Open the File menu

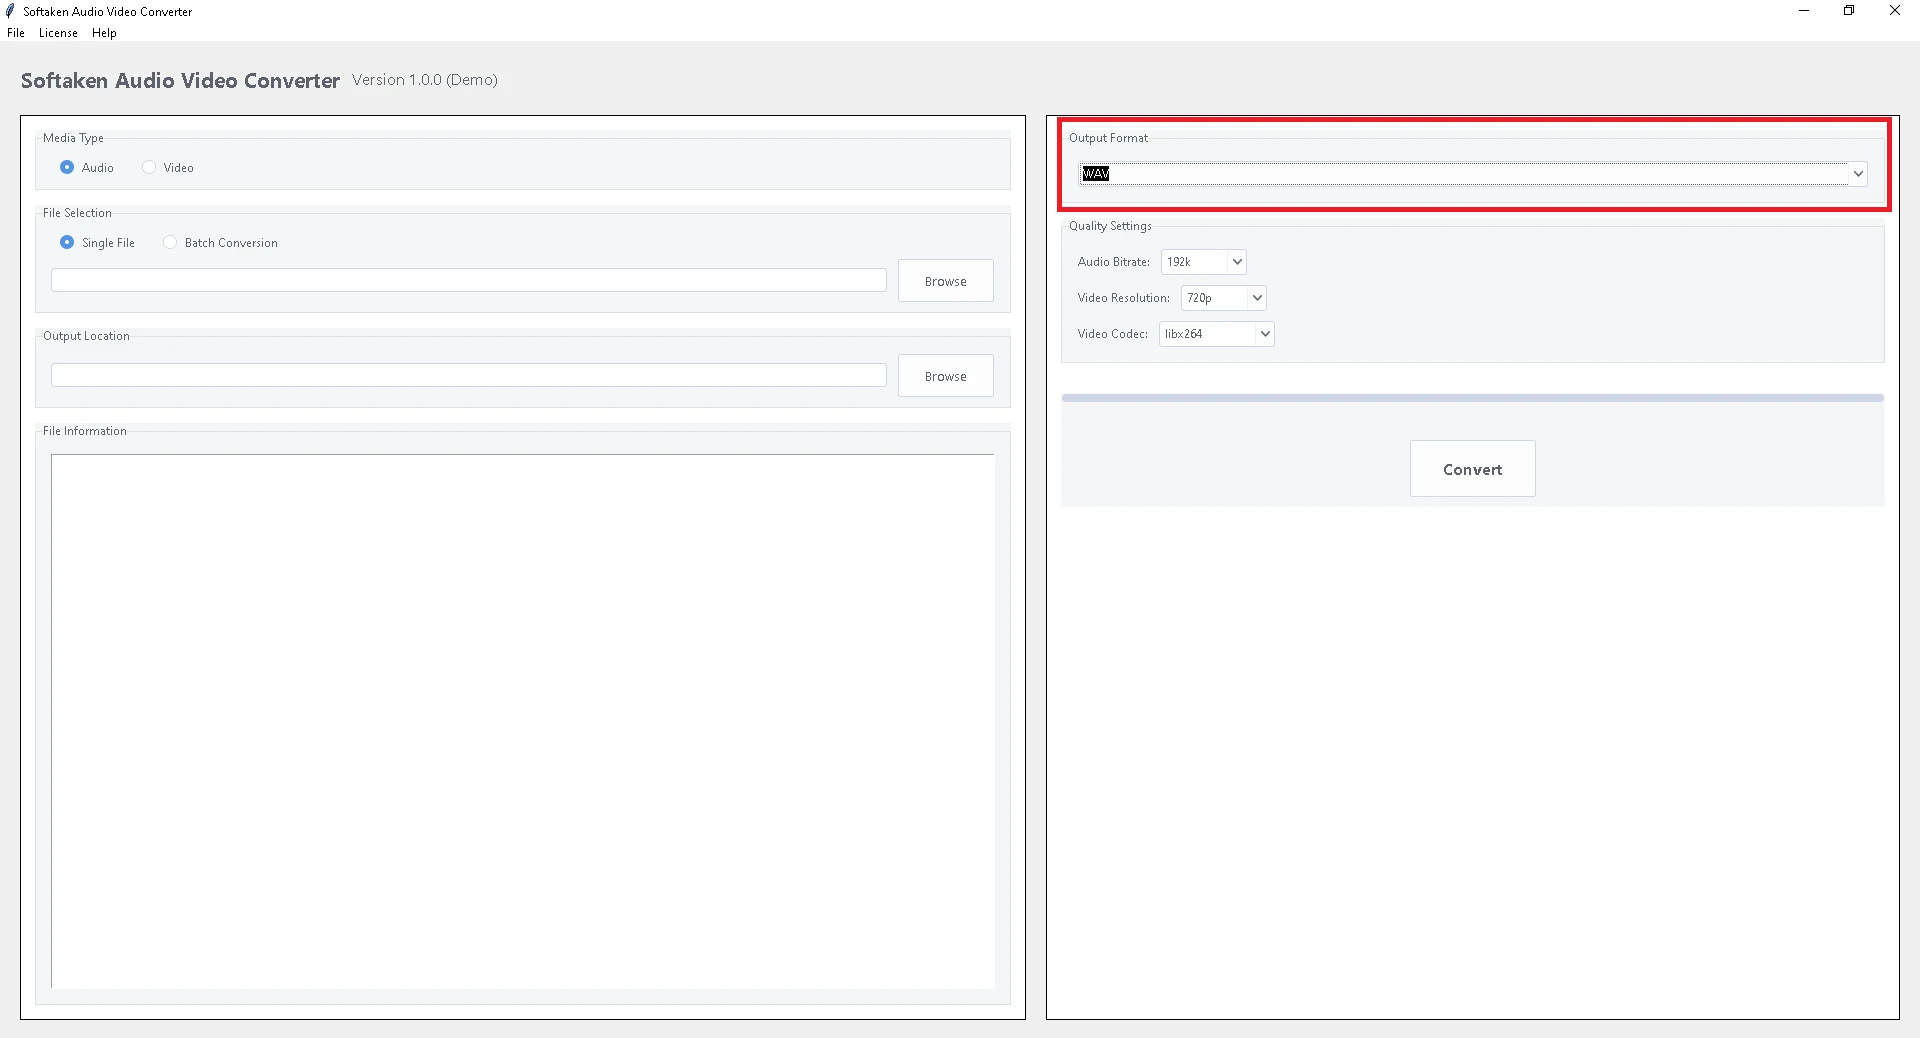pos(16,32)
